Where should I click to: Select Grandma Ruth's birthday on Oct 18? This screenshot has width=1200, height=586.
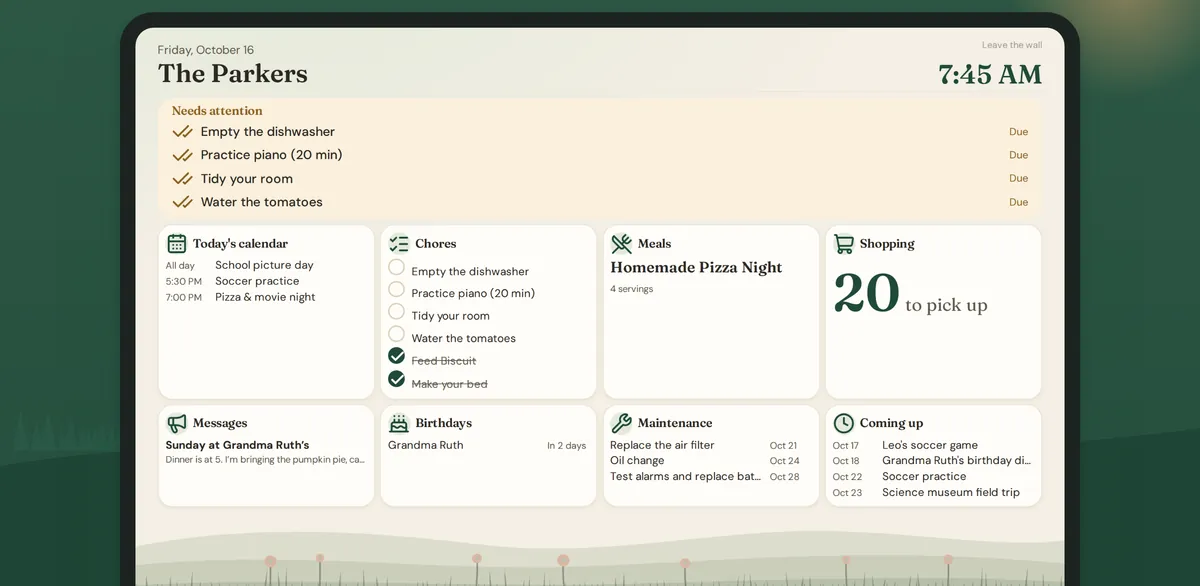pos(932,461)
